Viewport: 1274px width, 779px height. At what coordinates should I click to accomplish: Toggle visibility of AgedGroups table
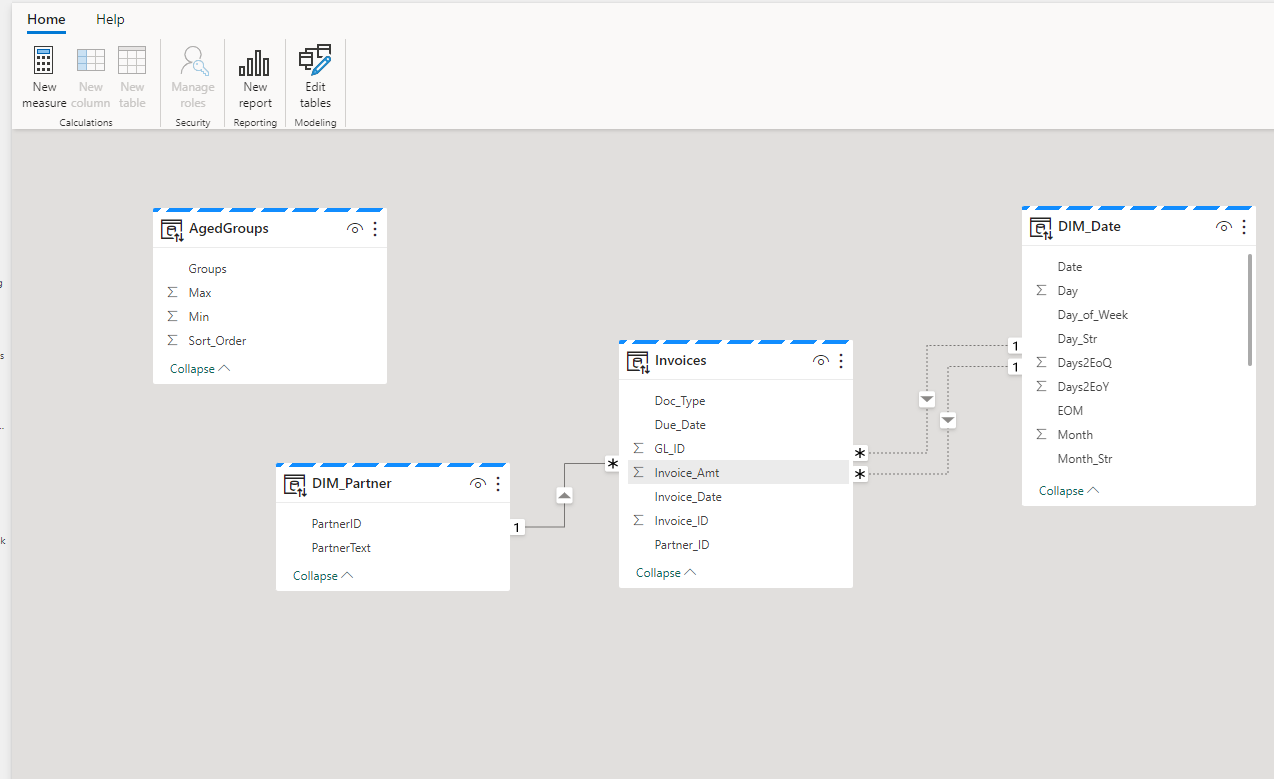tap(354, 229)
